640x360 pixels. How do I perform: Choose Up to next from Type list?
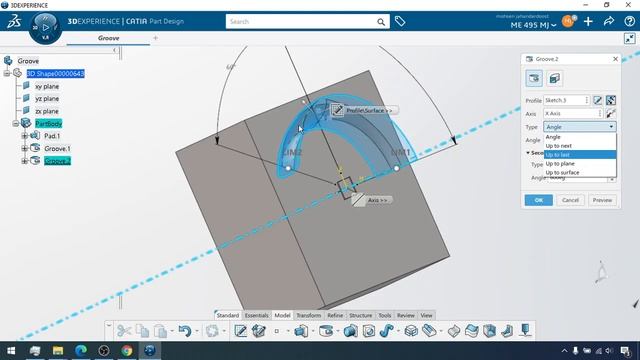coord(580,146)
